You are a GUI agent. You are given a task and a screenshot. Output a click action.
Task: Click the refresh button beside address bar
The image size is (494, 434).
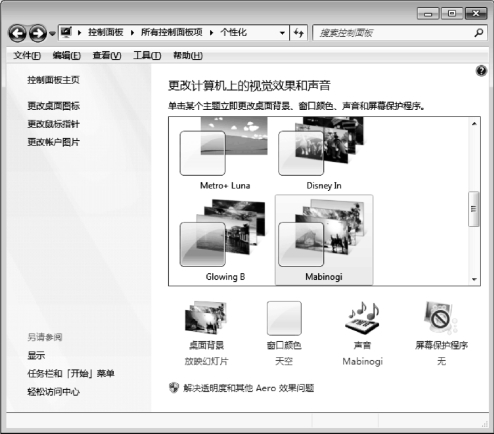pyautogui.click(x=299, y=33)
